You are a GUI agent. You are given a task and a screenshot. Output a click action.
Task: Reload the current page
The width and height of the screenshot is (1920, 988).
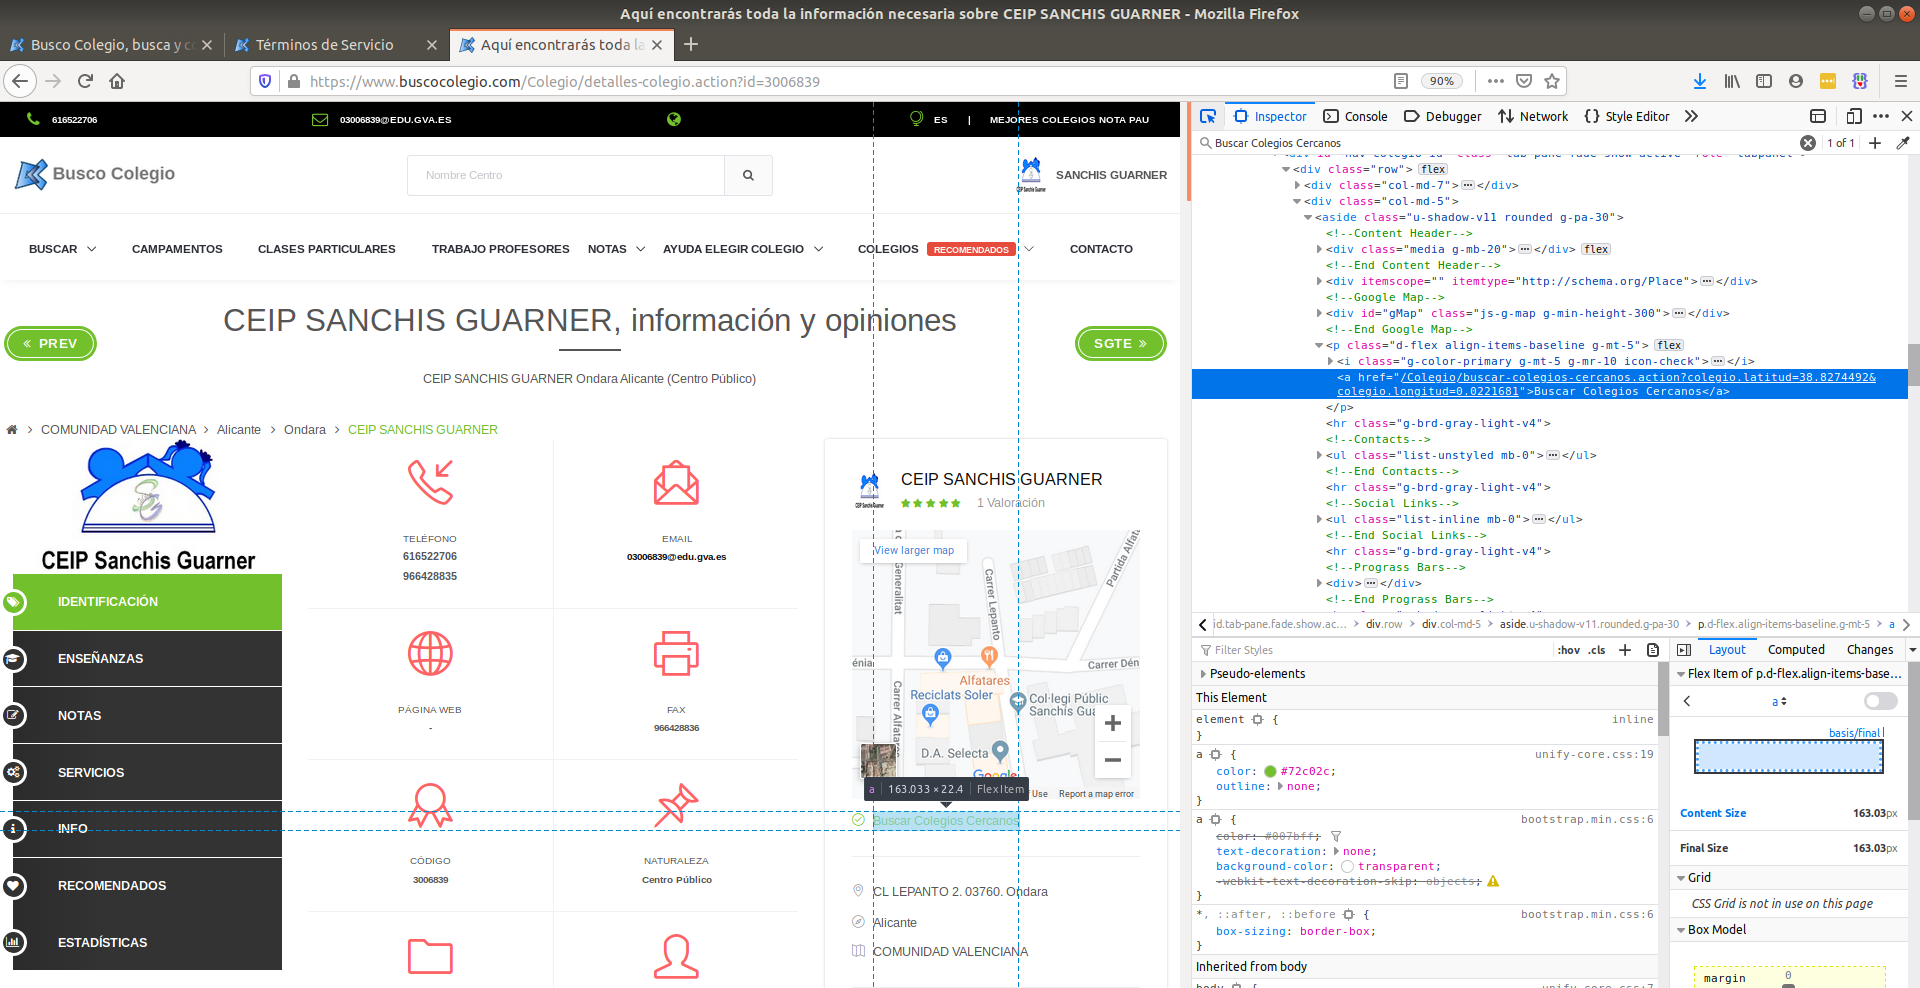(85, 81)
